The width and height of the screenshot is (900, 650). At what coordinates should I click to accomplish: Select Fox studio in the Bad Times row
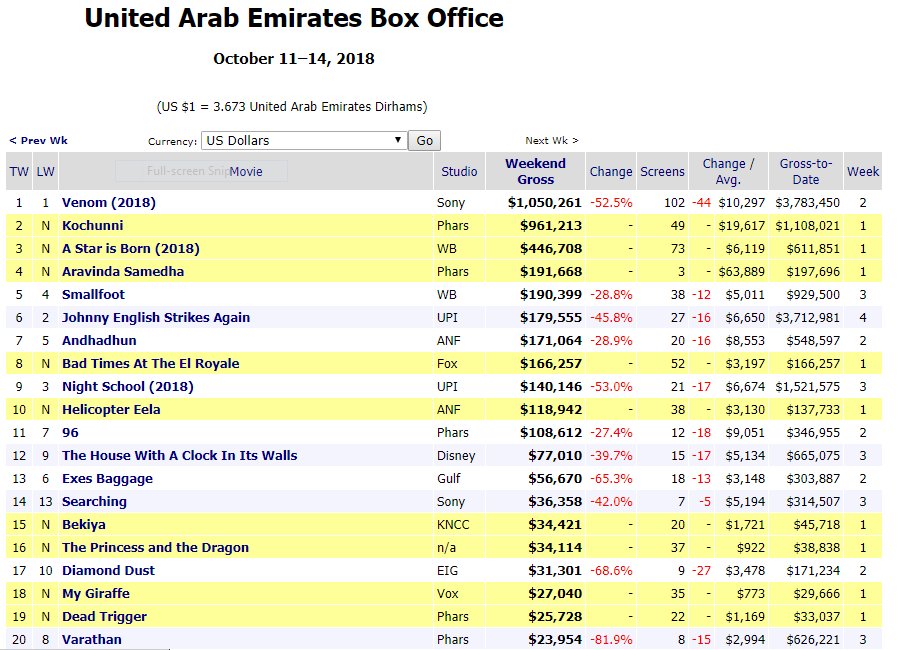tap(447, 363)
